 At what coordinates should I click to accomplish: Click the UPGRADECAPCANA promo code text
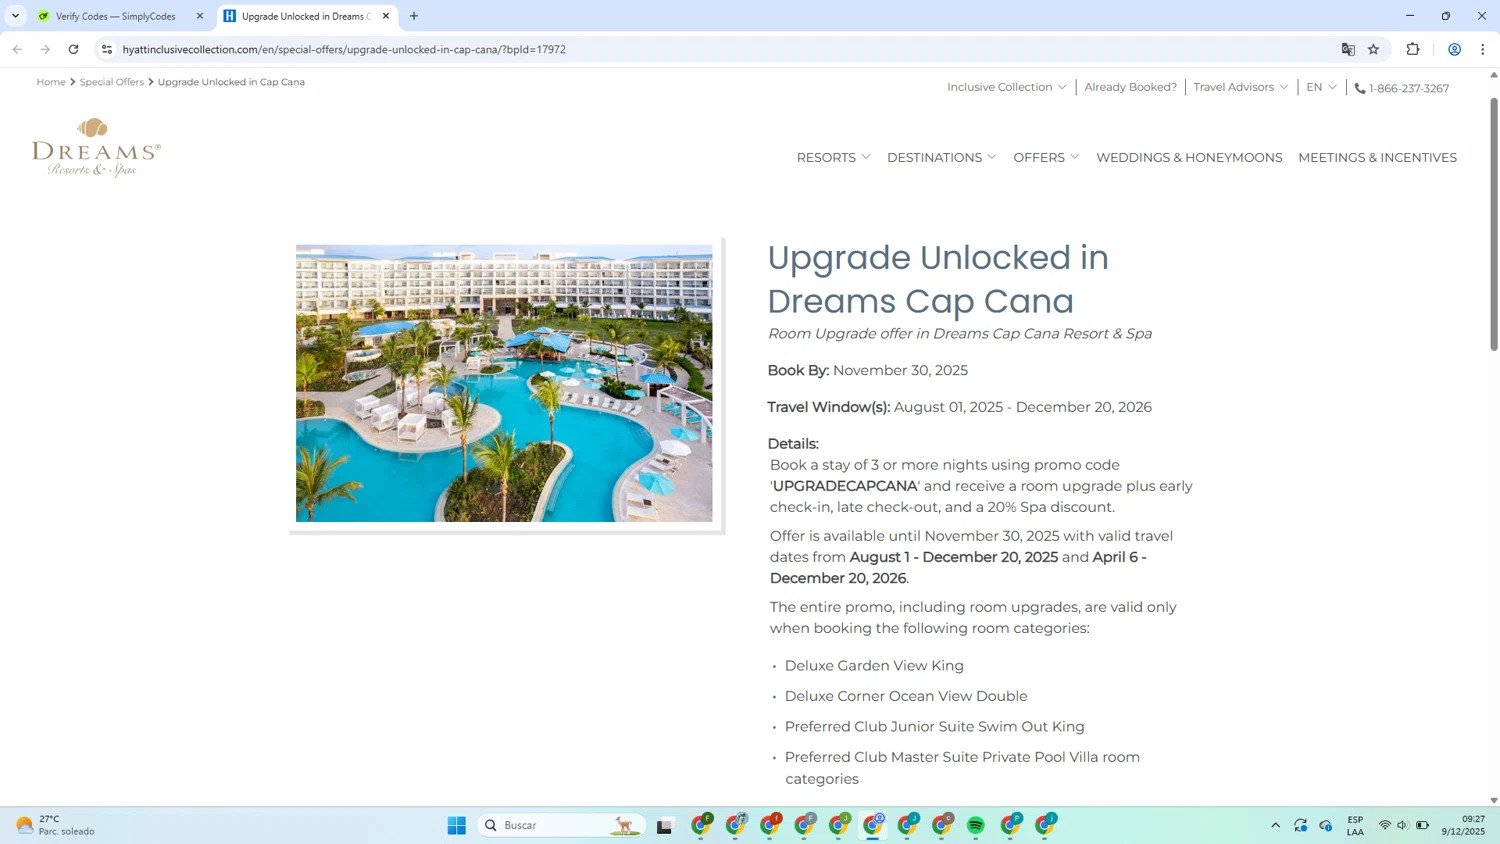[845, 486]
